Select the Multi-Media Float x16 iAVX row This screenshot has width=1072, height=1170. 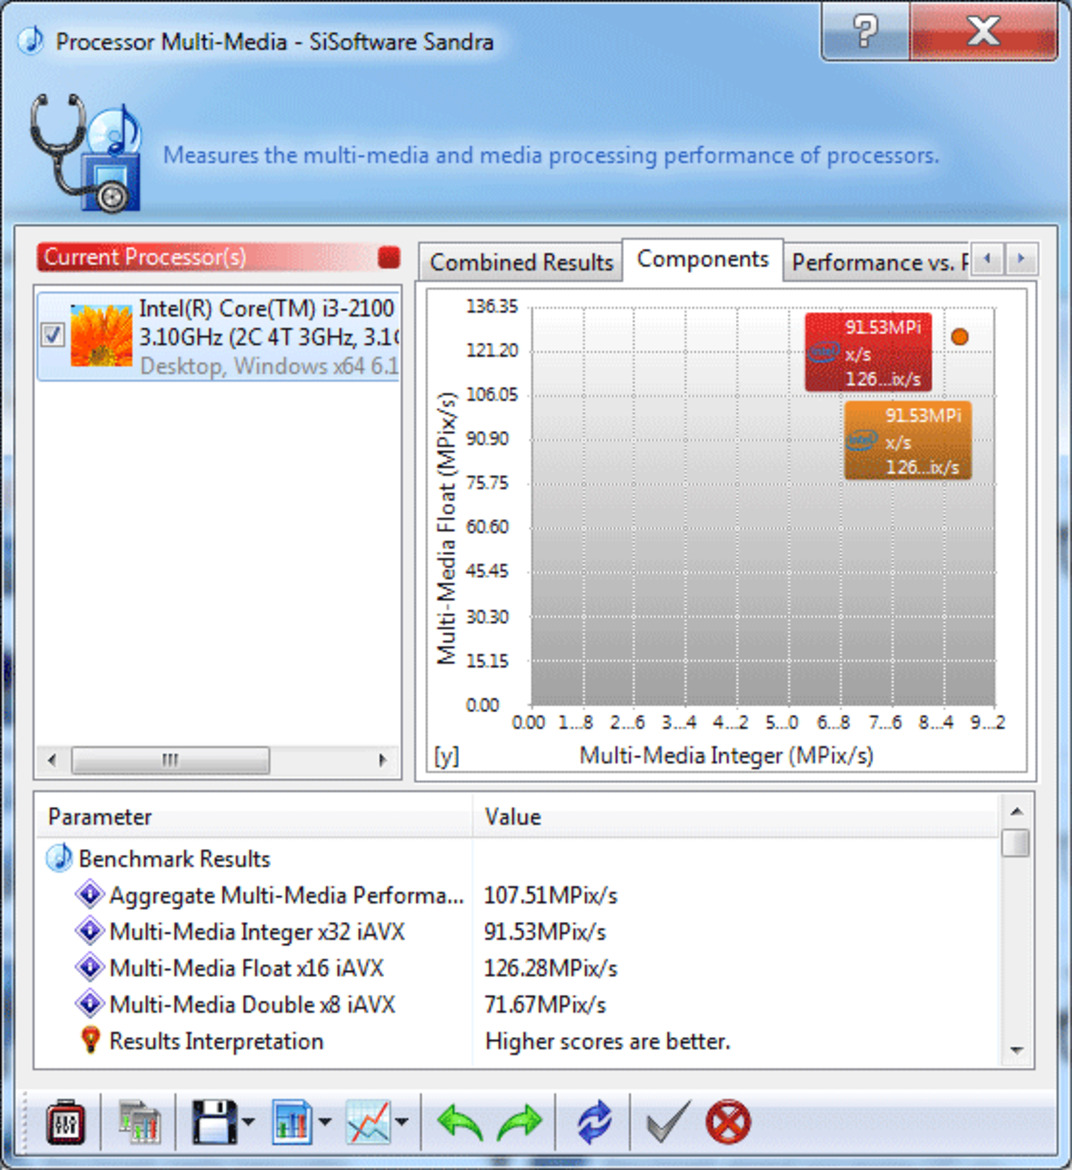[x=518, y=969]
